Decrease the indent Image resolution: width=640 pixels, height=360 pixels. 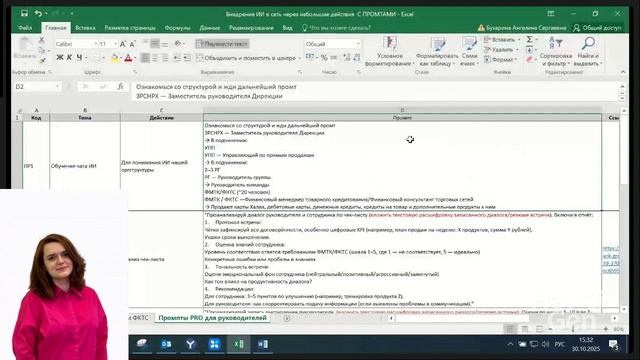tap(177, 58)
